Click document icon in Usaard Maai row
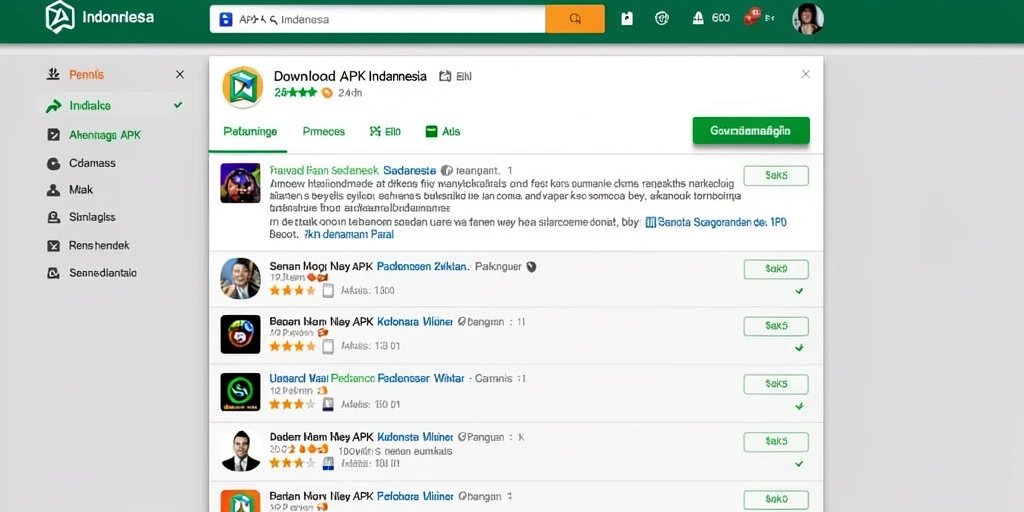The width and height of the screenshot is (1024, 512). [x=328, y=405]
